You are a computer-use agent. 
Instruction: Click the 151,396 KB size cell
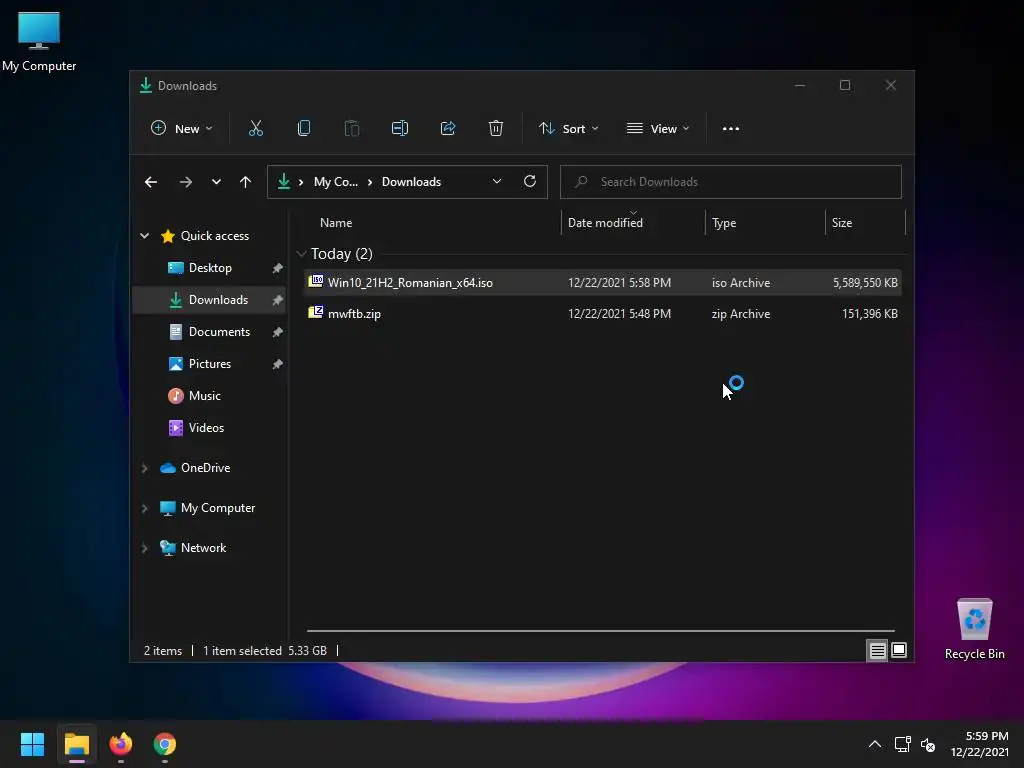(869, 314)
